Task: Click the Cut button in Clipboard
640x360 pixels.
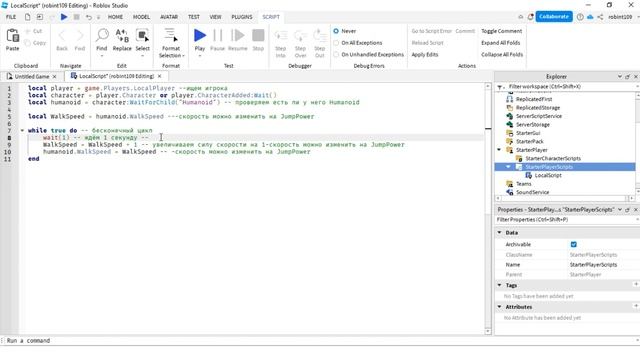Action: coord(33,31)
